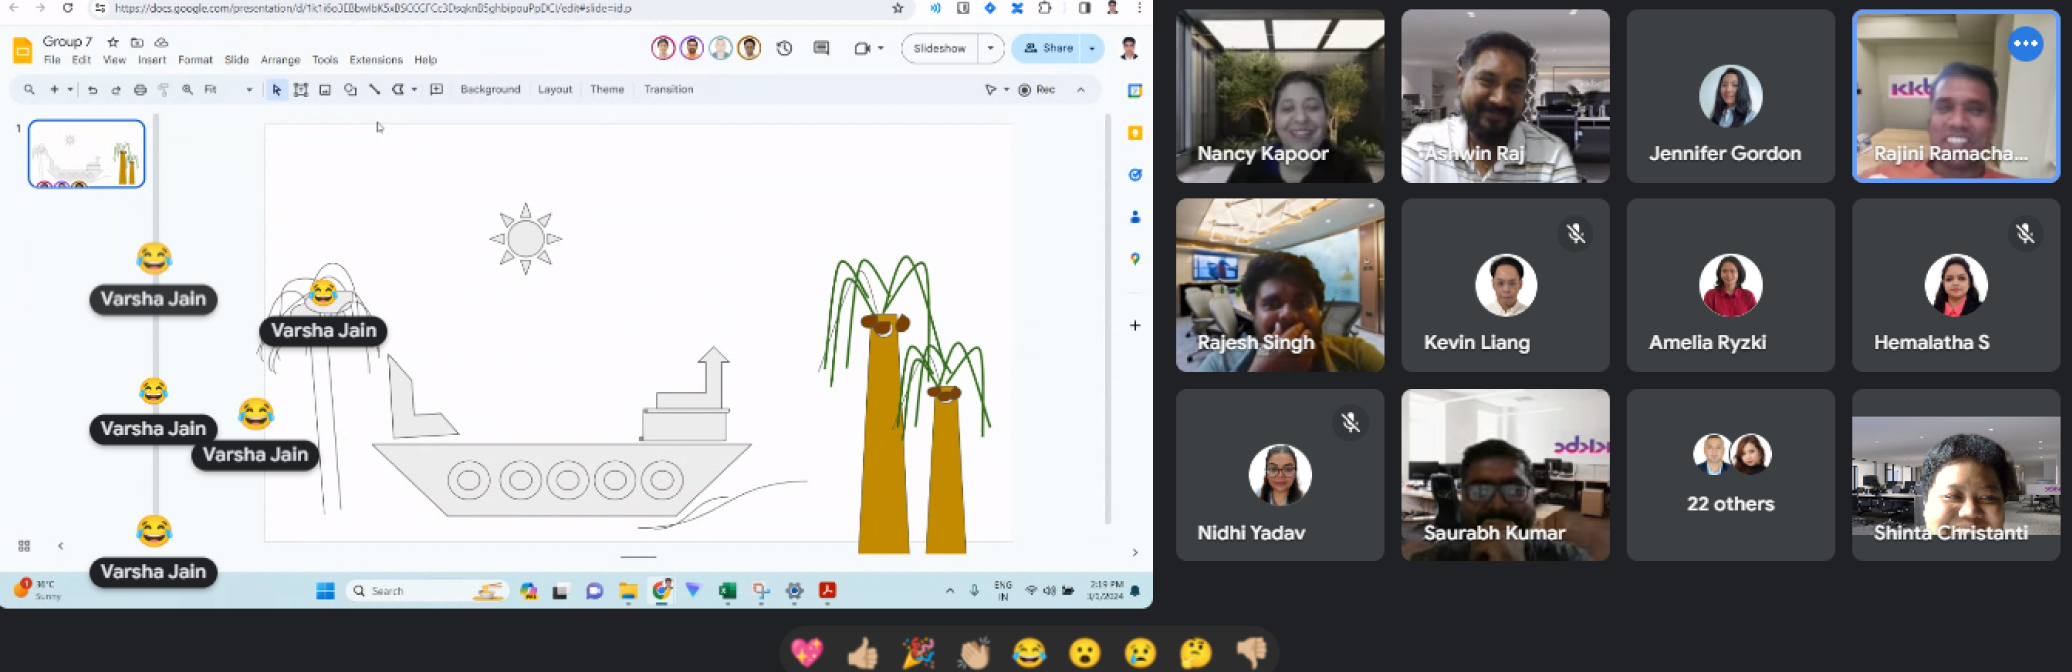Open the Arrange menu
This screenshot has height=672, width=2072.
pyautogui.click(x=280, y=60)
